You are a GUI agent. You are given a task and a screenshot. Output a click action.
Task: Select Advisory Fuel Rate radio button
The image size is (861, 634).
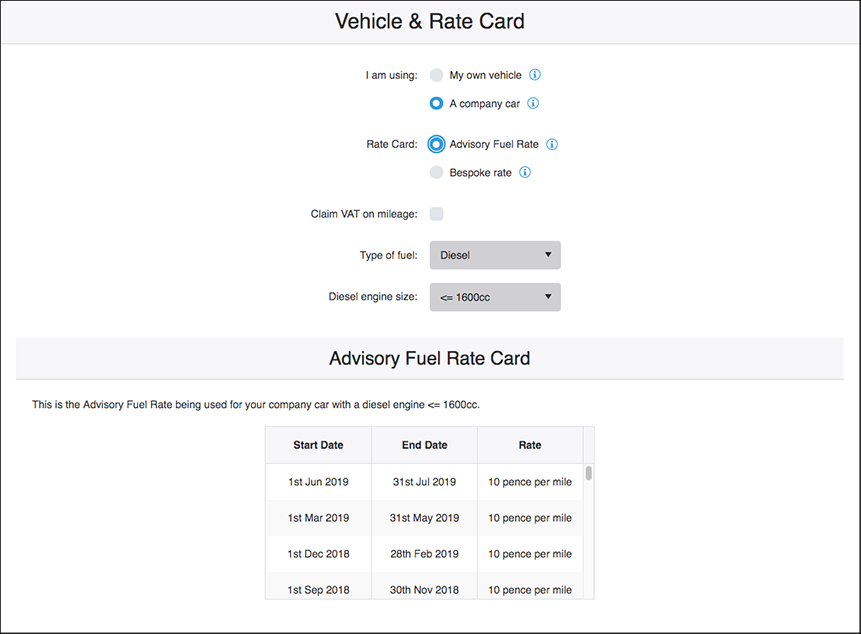[x=436, y=144]
